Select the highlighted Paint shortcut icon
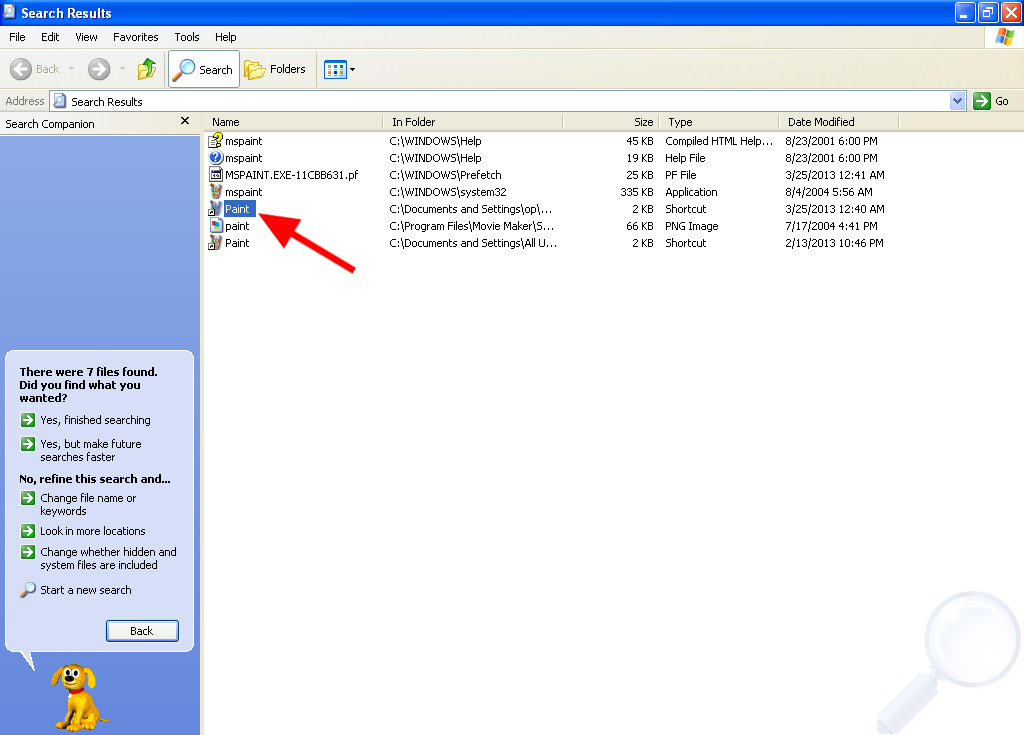 [216, 208]
